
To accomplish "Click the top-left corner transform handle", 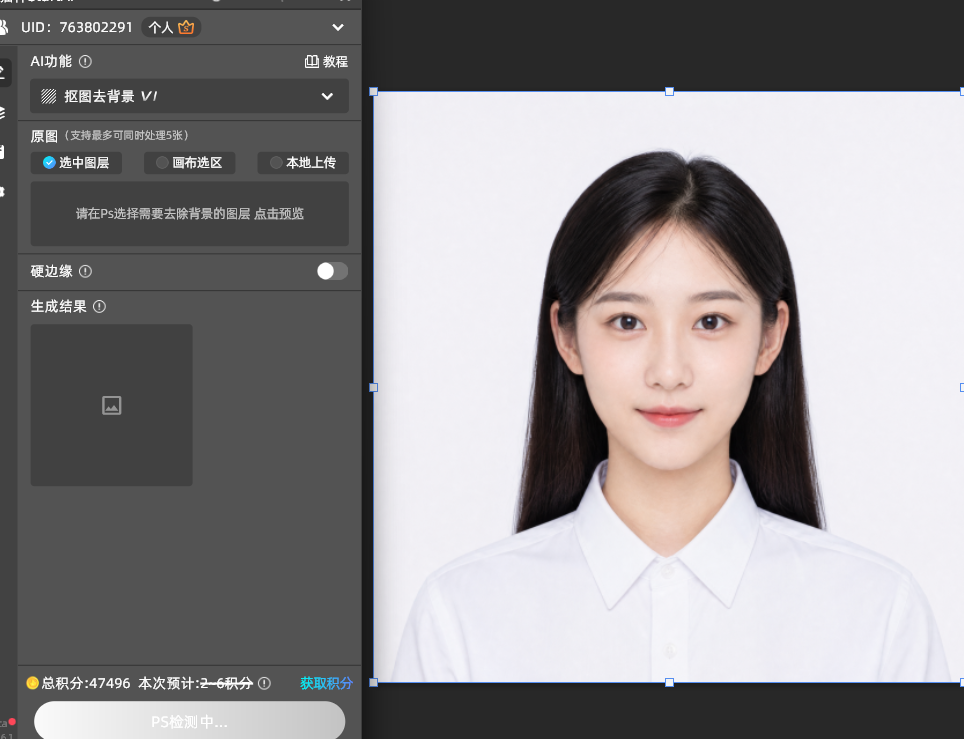I will point(373,92).
